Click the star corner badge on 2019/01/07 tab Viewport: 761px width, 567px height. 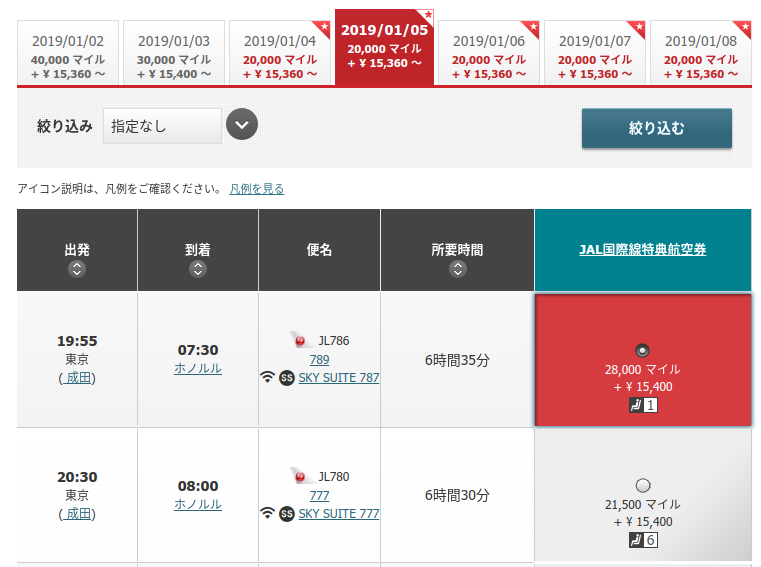point(638,27)
